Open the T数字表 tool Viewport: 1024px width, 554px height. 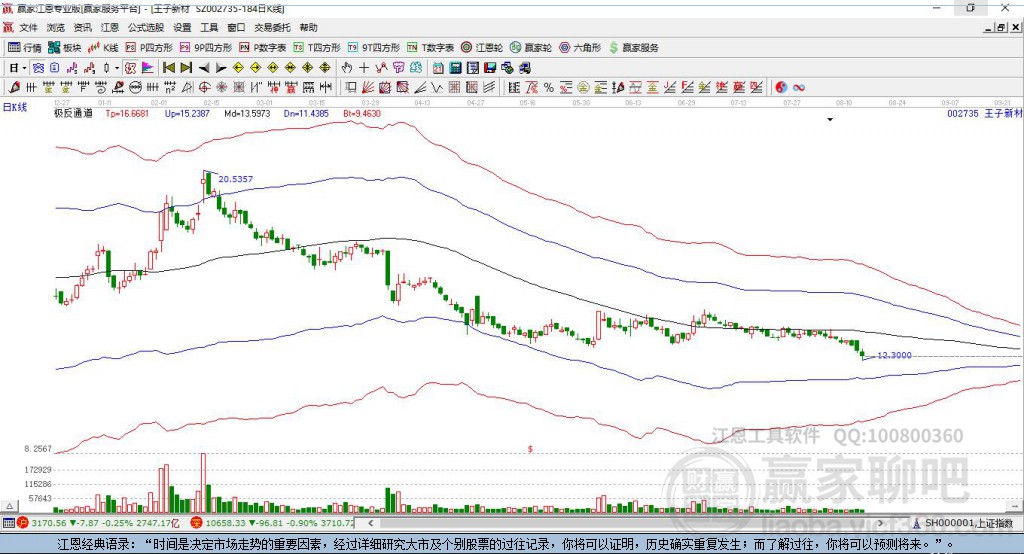coord(430,48)
